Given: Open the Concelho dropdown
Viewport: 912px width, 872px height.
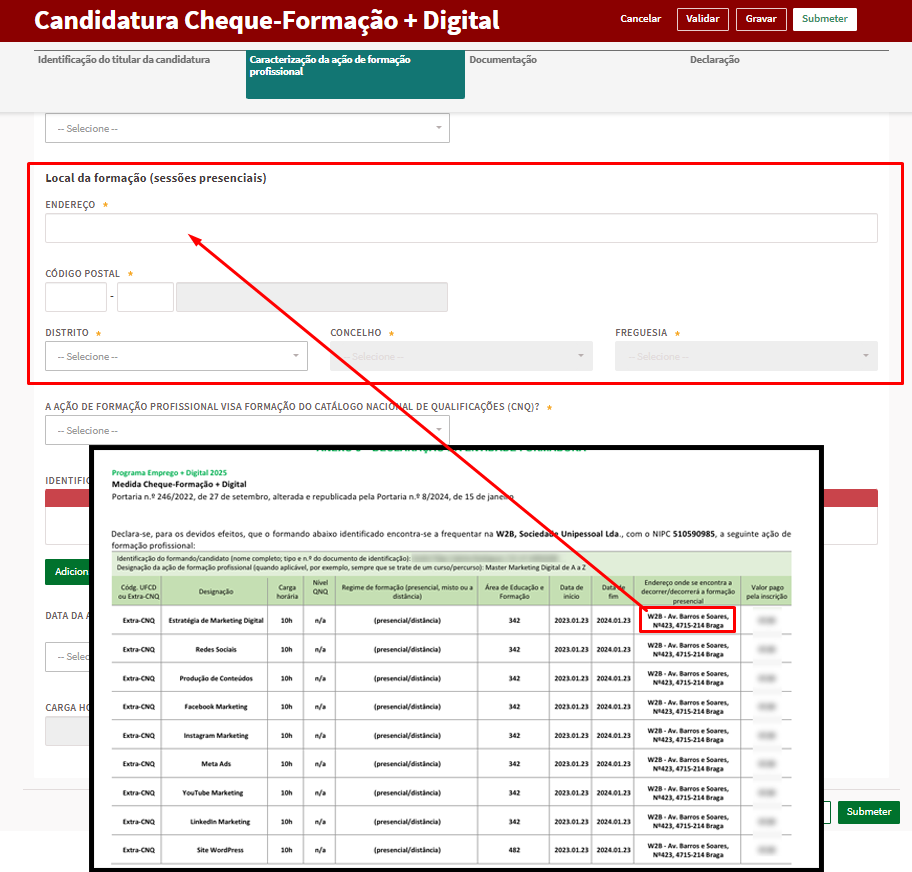Looking at the screenshot, I should [x=461, y=356].
